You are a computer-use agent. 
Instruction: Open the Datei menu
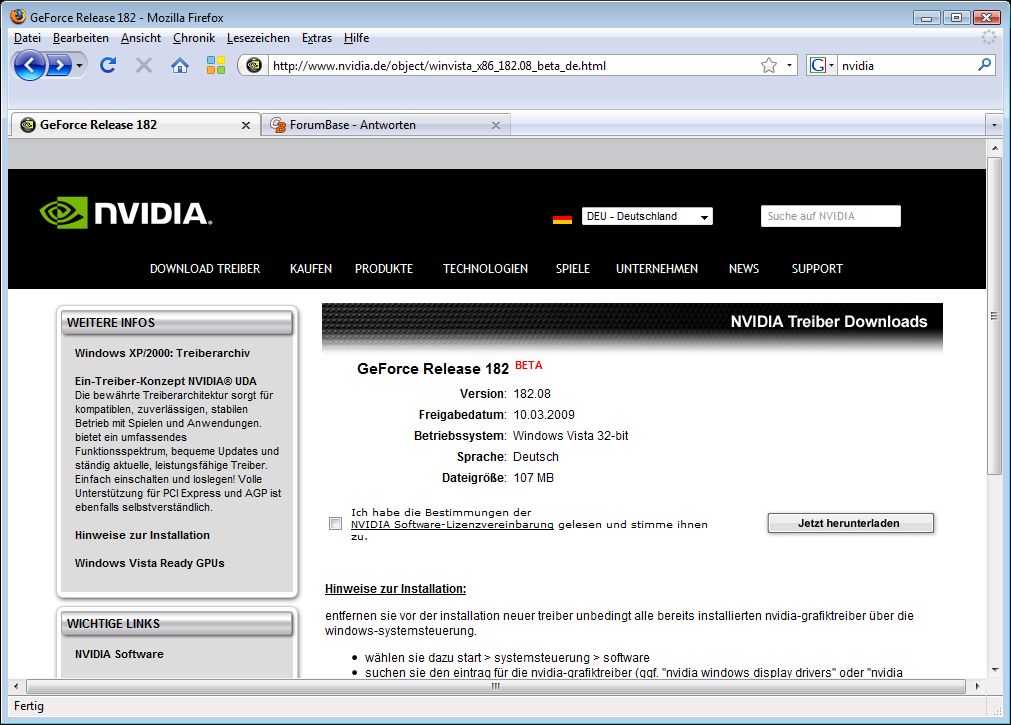(27, 38)
